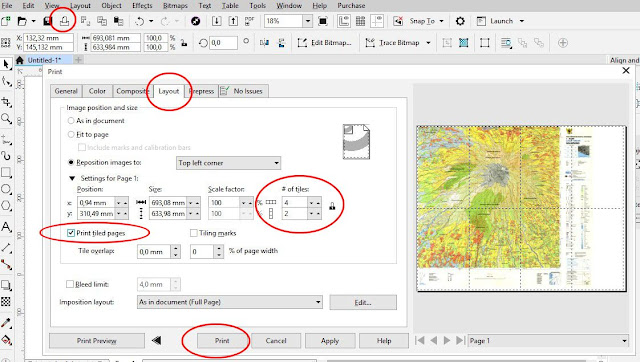Collapse 'Settings for Page 1' triangle
The height and width of the screenshot is (362, 640).
pos(72,178)
